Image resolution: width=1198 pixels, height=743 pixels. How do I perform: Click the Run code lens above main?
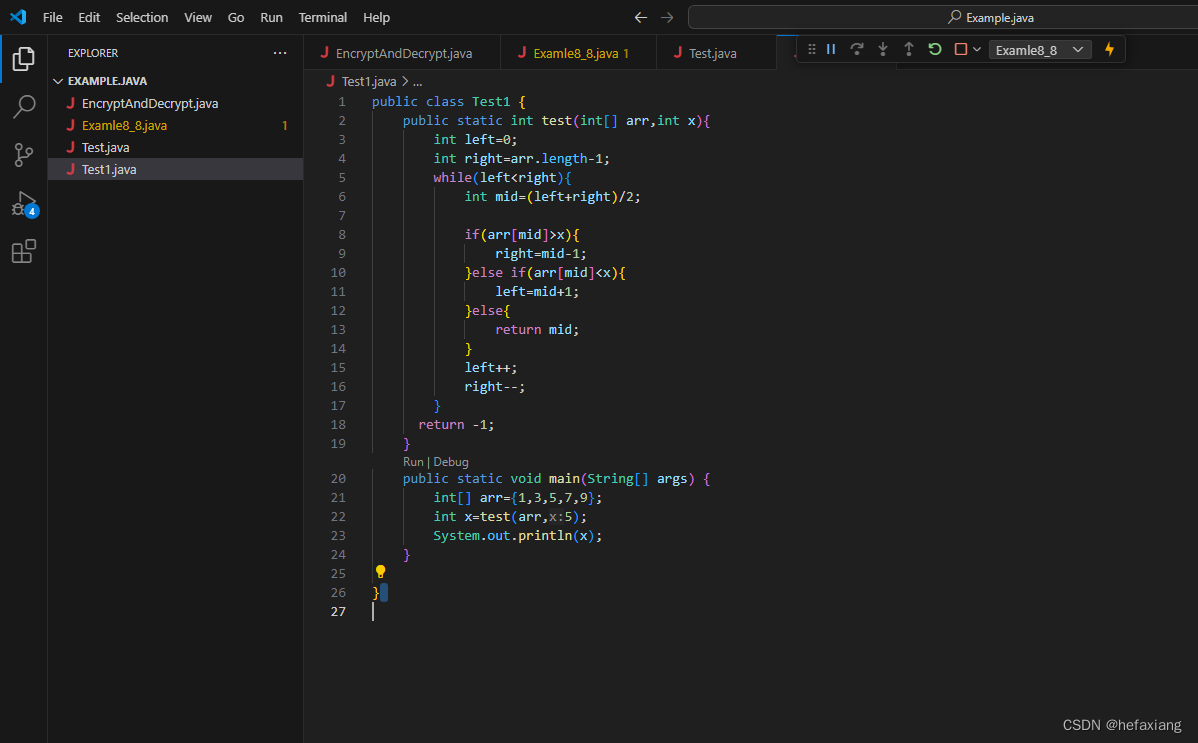pos(412,461)
